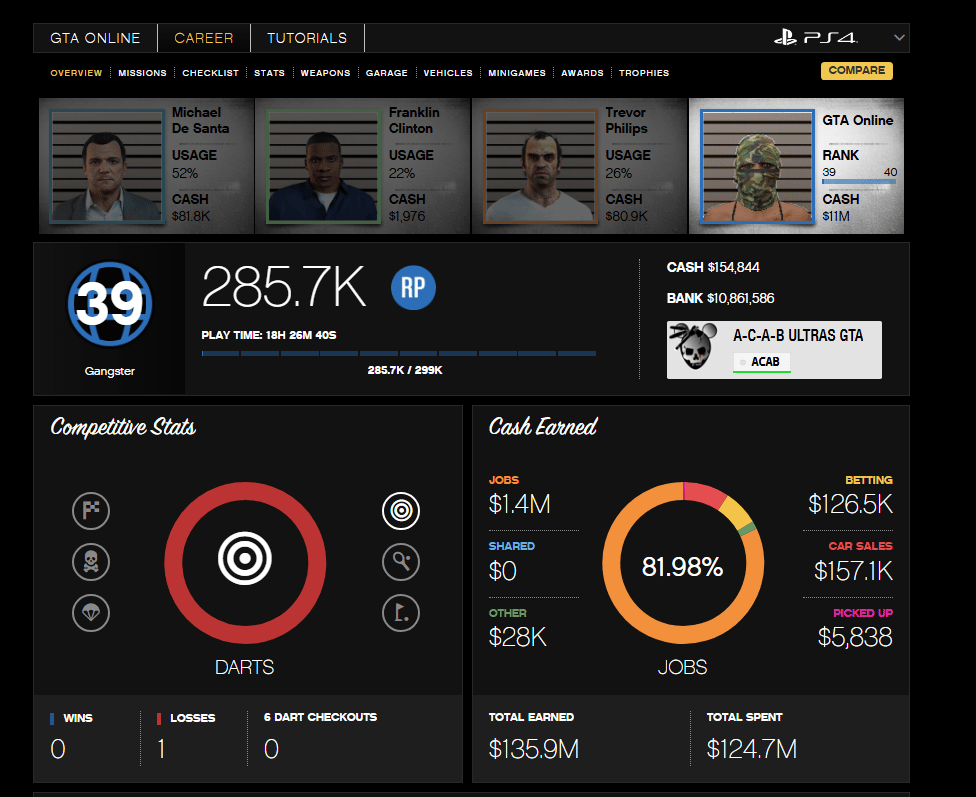Screen dimensions: 976x797
Task: Select Trevor Philips' mugshot
Action: [x=540, y=166]
